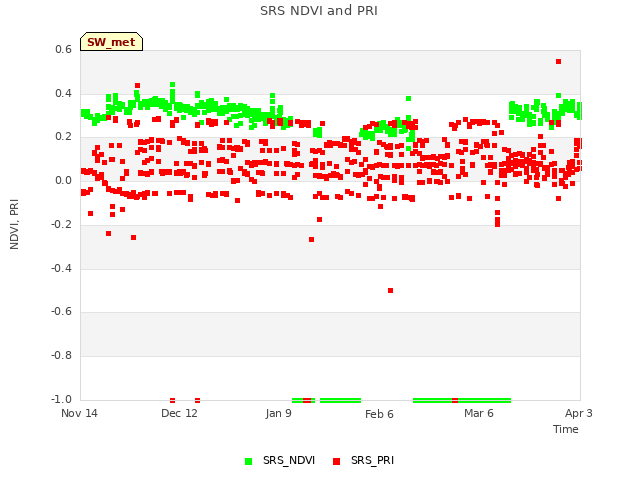
Task: Click the -0.4 y-axis tick label
Action: 61,268
